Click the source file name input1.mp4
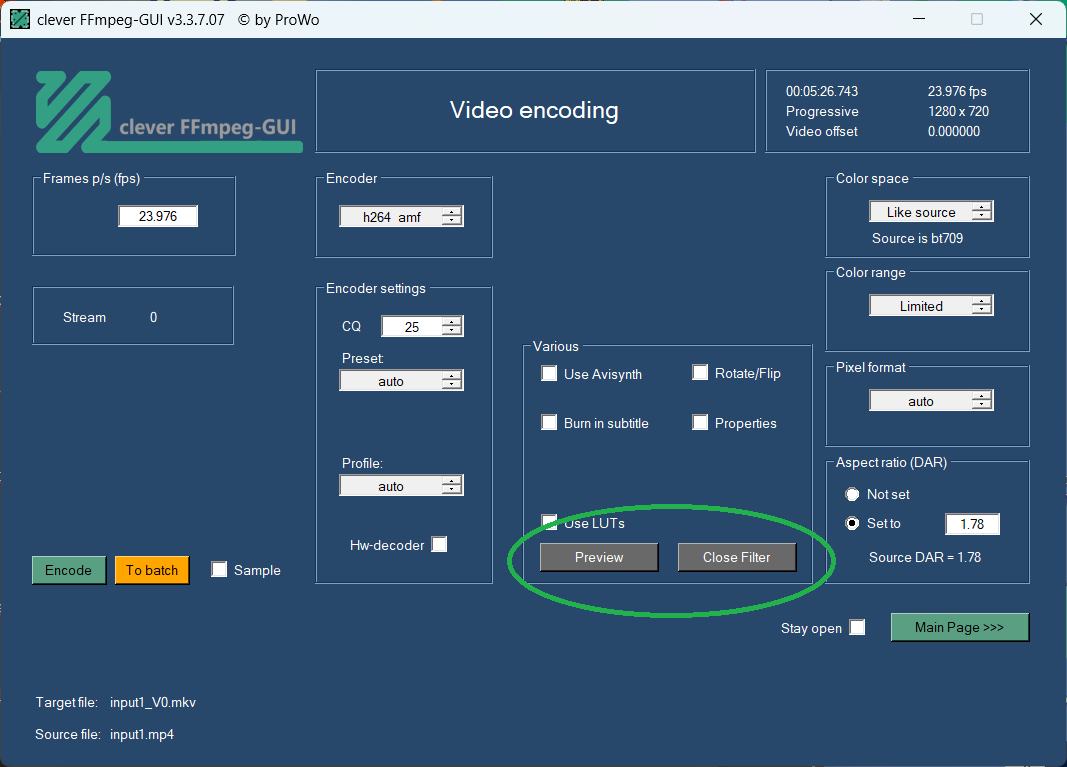The height and width of the screenshot is (767, 1067). (142, 734)
